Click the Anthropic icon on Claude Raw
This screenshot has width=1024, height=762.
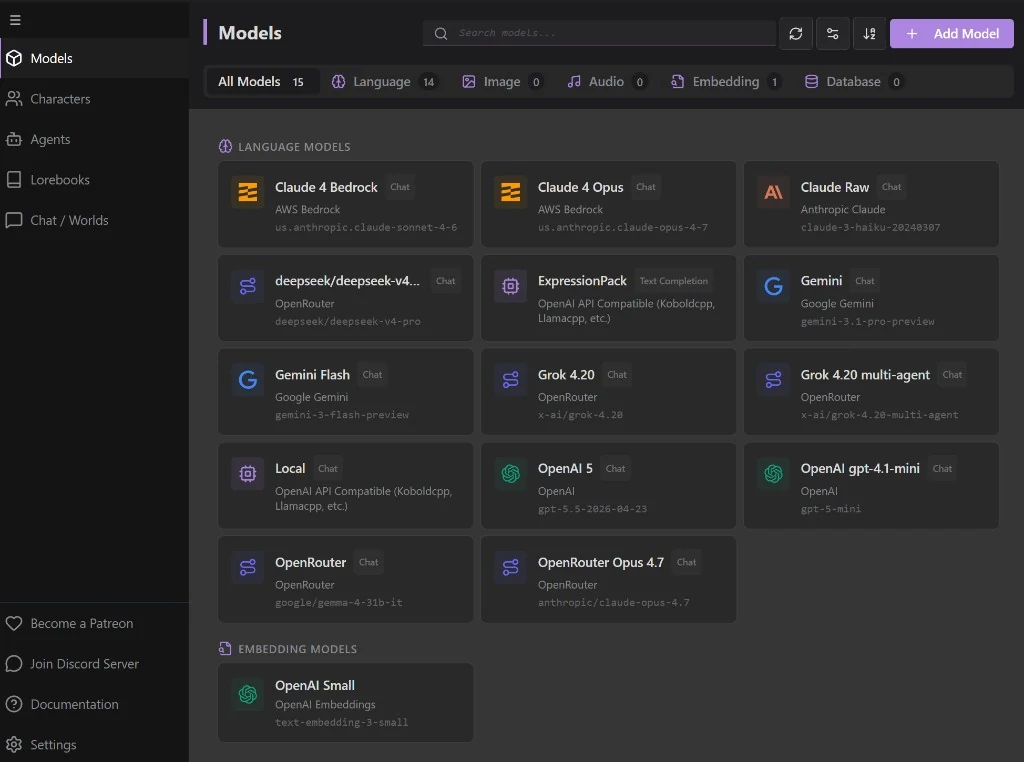tap(773, 192)
